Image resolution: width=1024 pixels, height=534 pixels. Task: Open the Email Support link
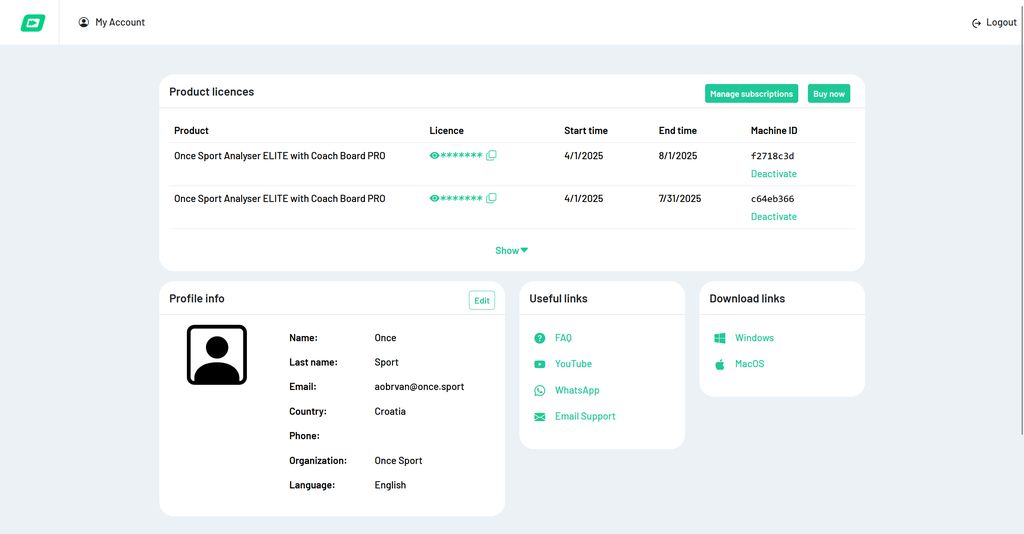(x=584, y=416)
